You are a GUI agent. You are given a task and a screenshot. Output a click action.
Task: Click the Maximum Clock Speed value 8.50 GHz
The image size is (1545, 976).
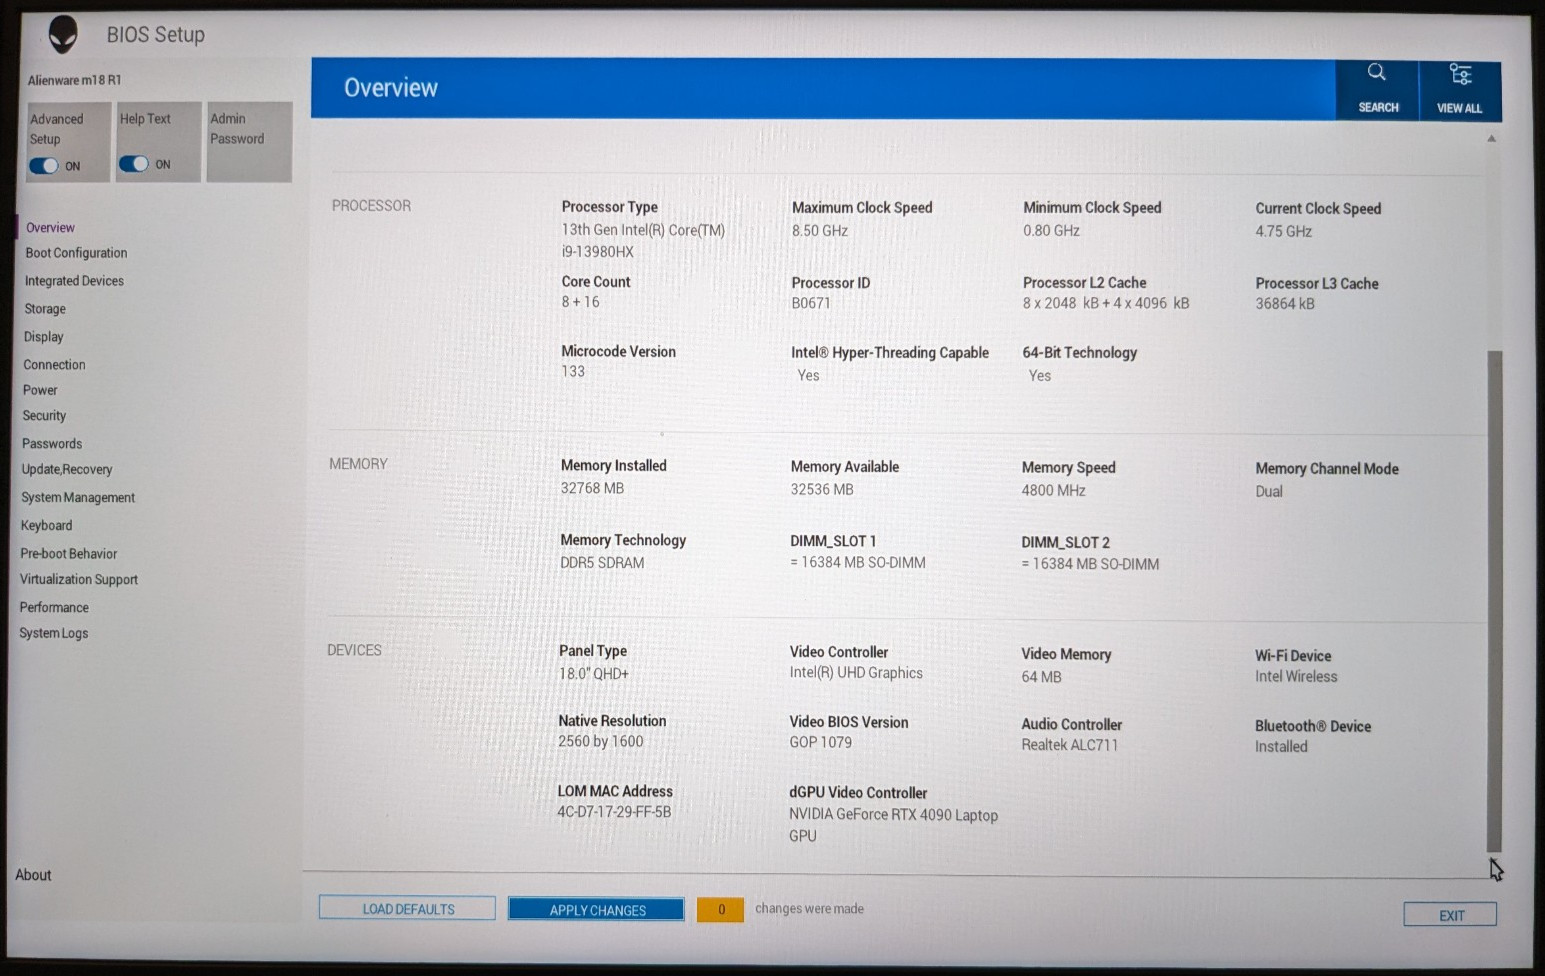[x=820, y=231]
